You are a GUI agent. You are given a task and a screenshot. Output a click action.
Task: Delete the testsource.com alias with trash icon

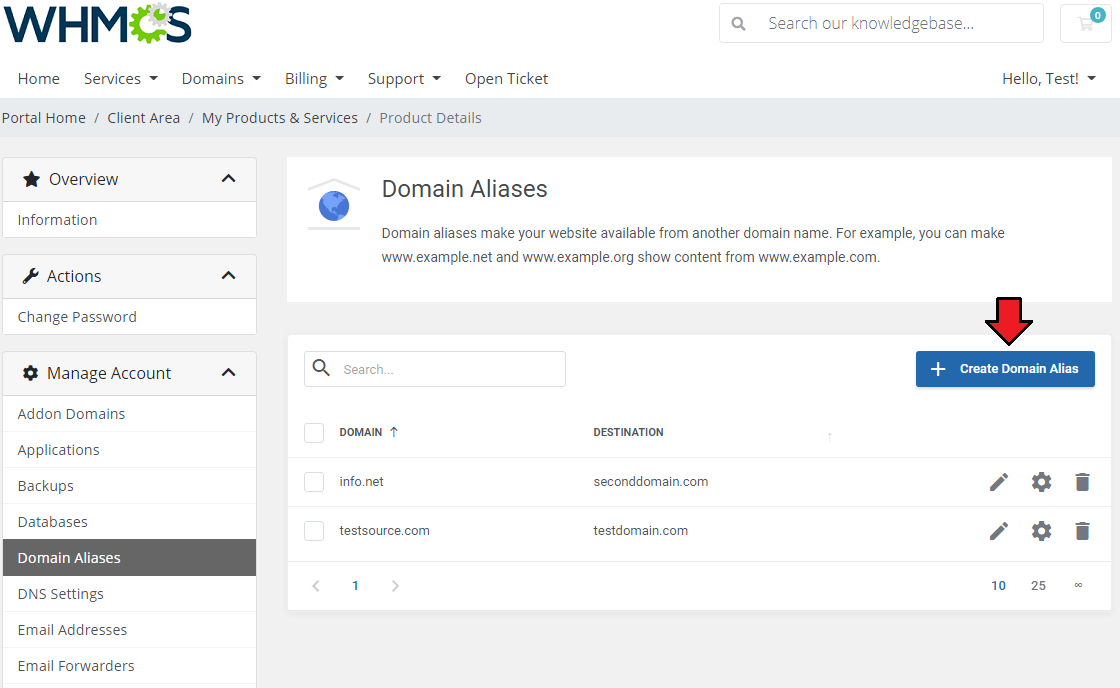[x=1082, y=531]
